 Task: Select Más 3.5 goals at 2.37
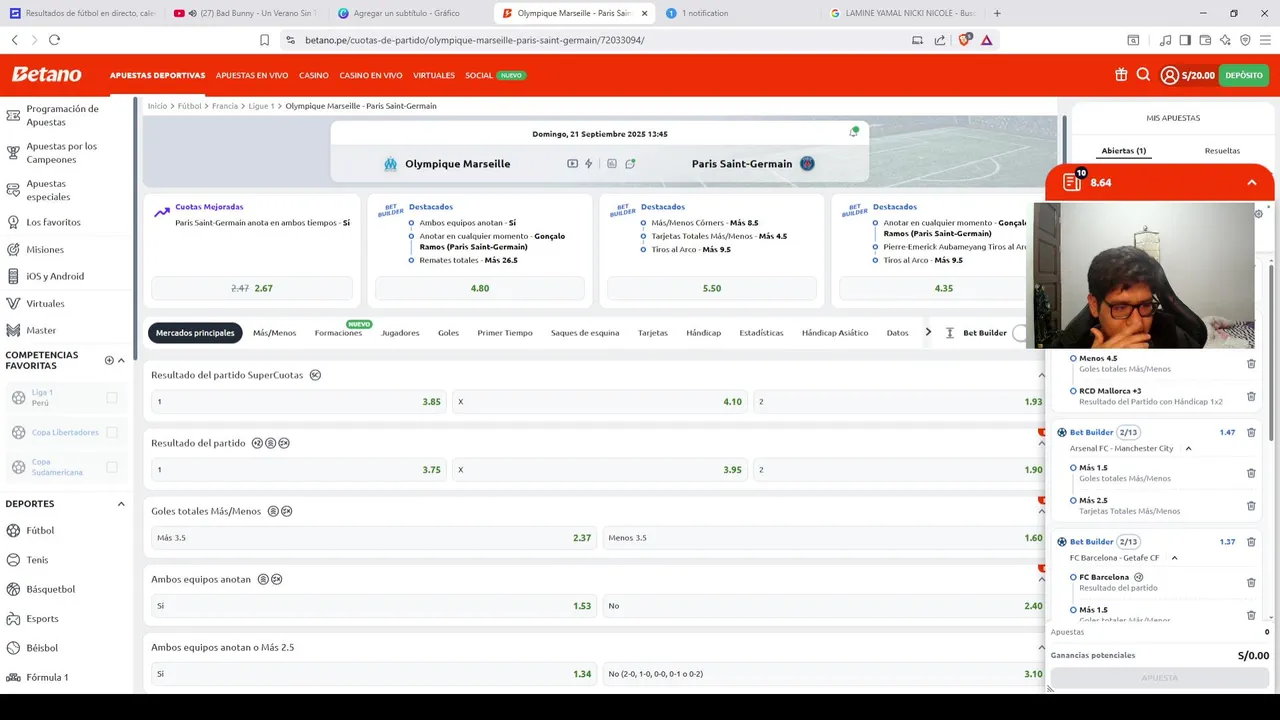click(374, 537)
